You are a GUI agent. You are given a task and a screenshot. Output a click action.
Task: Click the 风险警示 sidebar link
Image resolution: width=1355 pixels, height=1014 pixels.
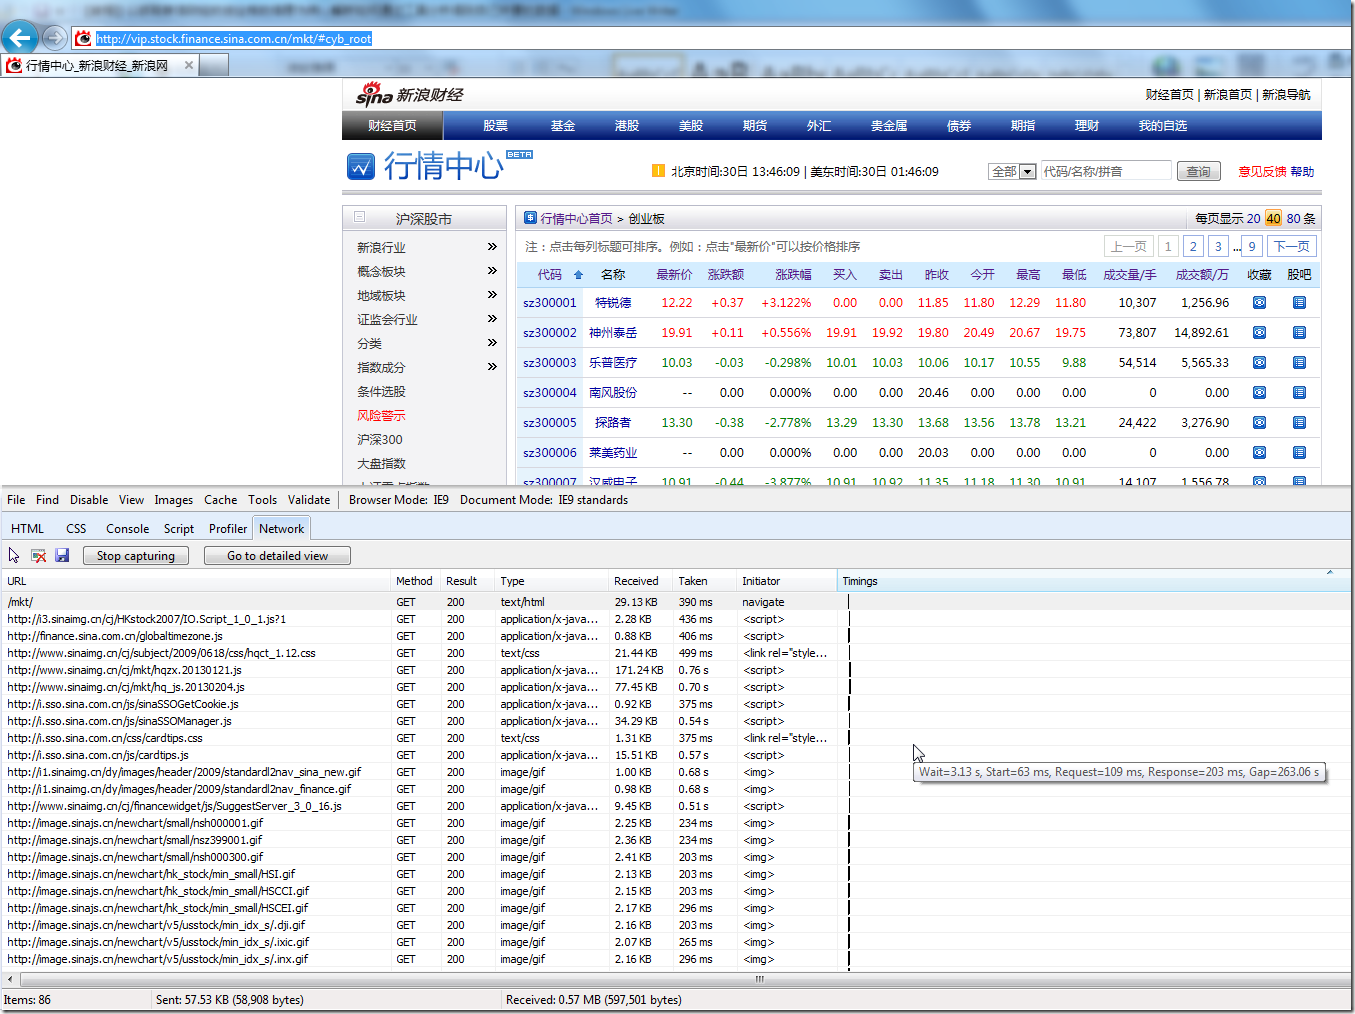381,415
